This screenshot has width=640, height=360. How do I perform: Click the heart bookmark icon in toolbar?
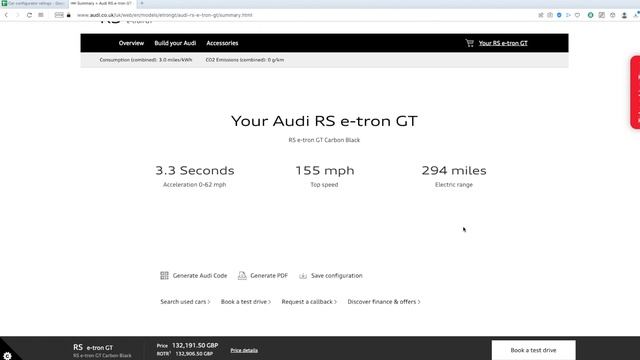click(577, 15)
